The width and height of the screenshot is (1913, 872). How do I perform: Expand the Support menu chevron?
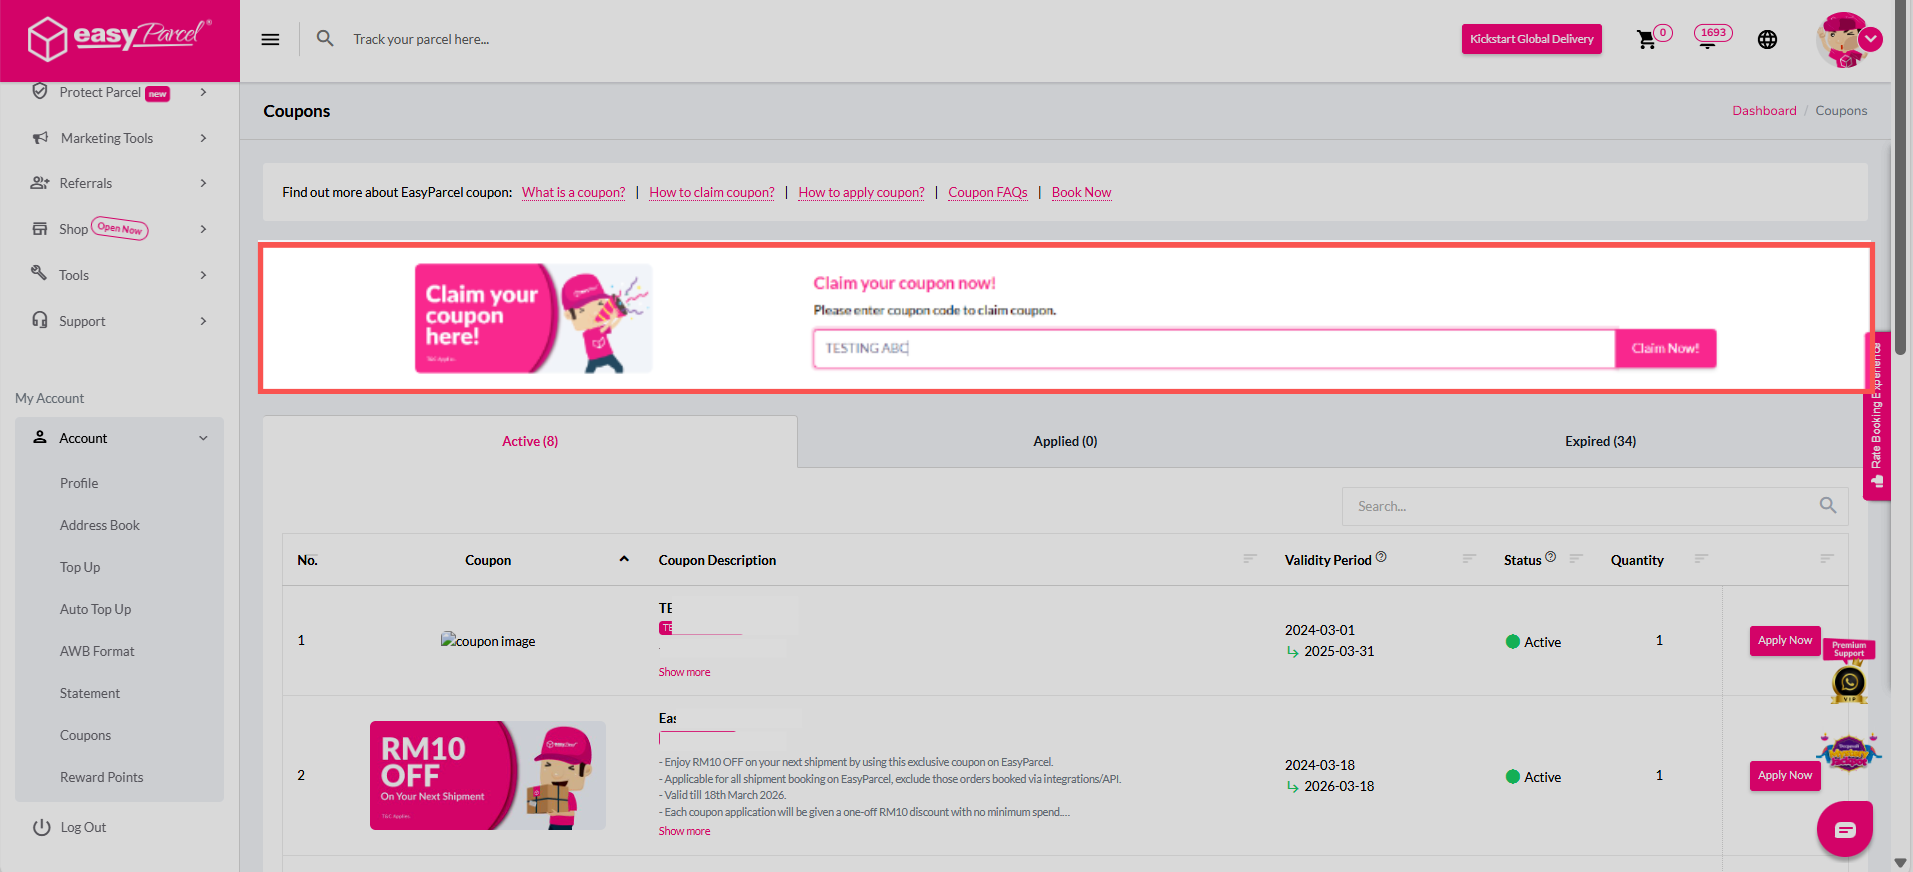point(203,321)
